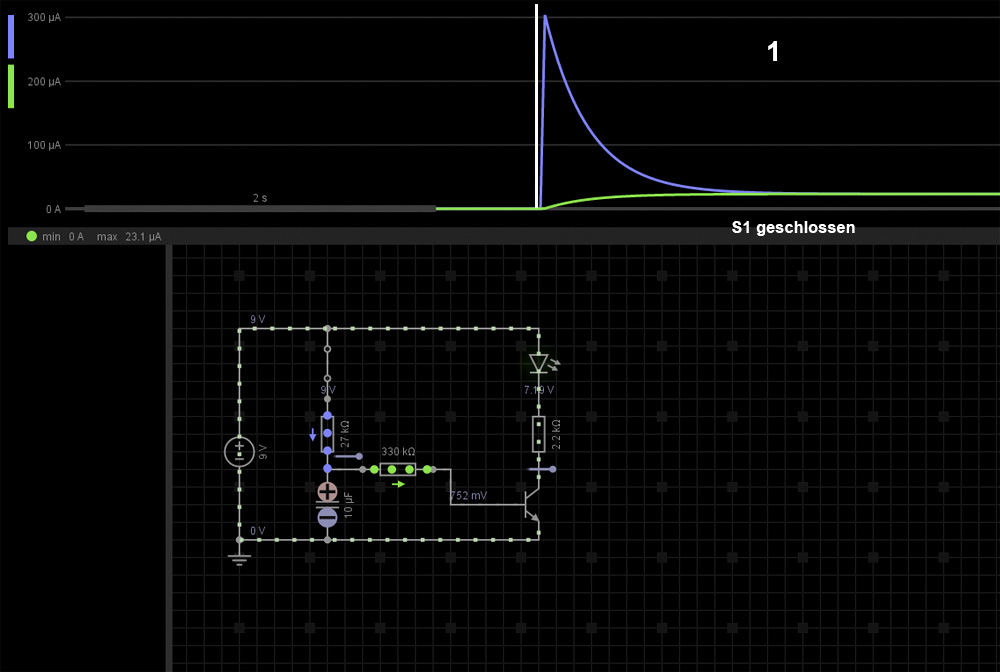The height and width of the screenshot is (672, 1000).
Task: Click the 7.19 V node voltage label
Action: (x=539, y=390)
